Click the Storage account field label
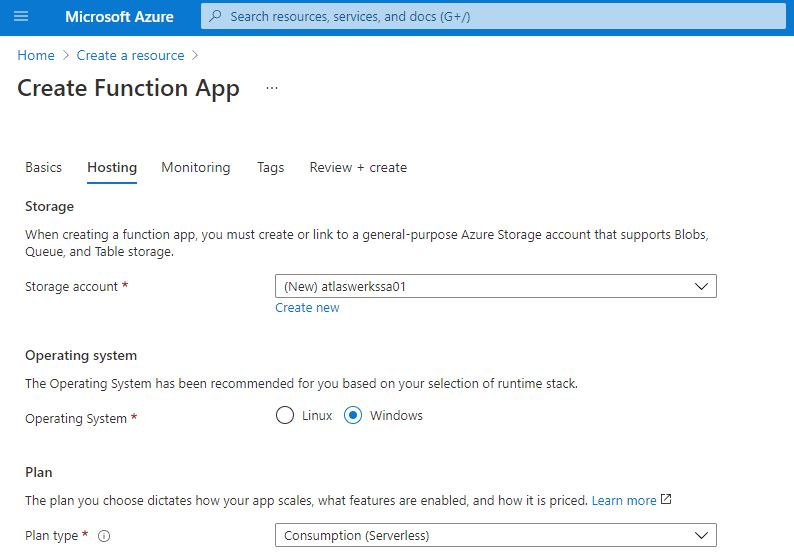This screenshot has height=560, width=794. pyautogui.click(x=71, y=287)
